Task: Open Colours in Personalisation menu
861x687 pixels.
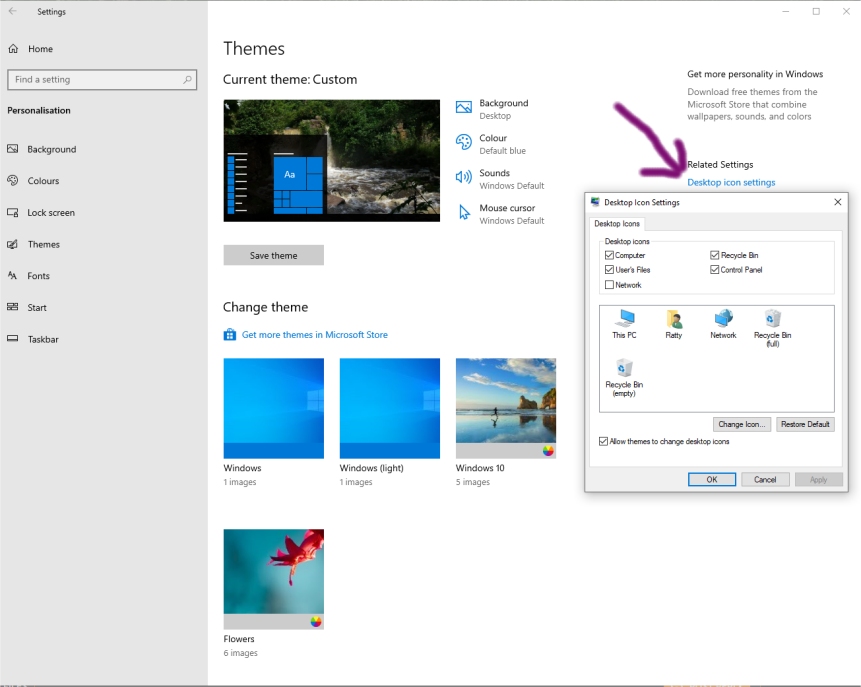Action: point(43,181)
